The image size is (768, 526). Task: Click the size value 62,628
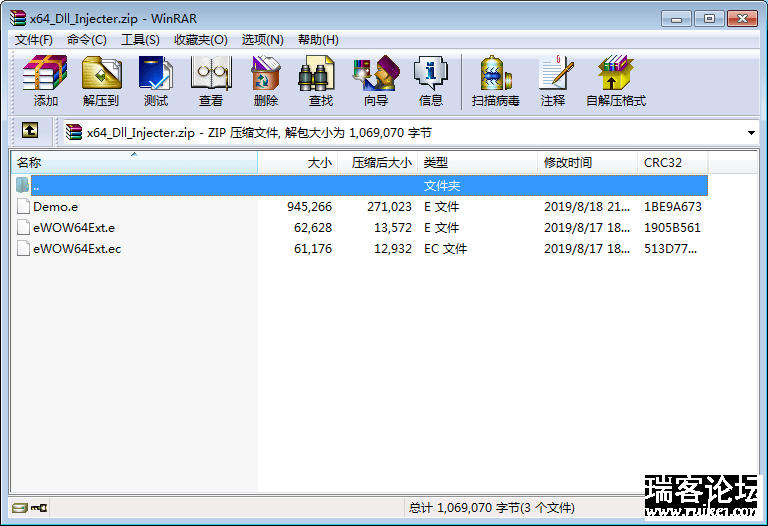313,228
